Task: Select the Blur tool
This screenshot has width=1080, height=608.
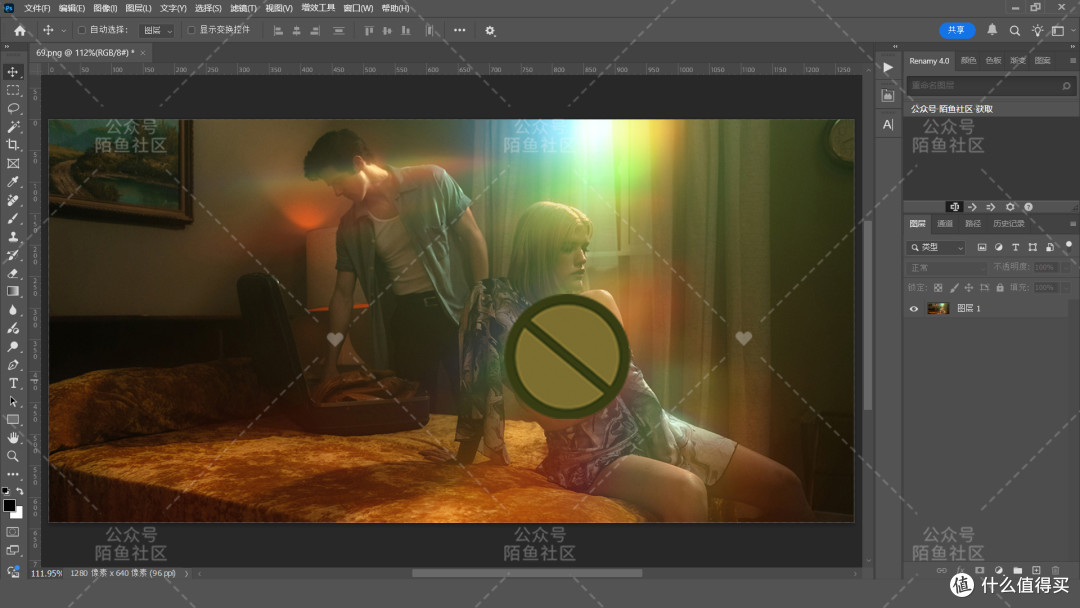Action: click(x=12, y=310)
